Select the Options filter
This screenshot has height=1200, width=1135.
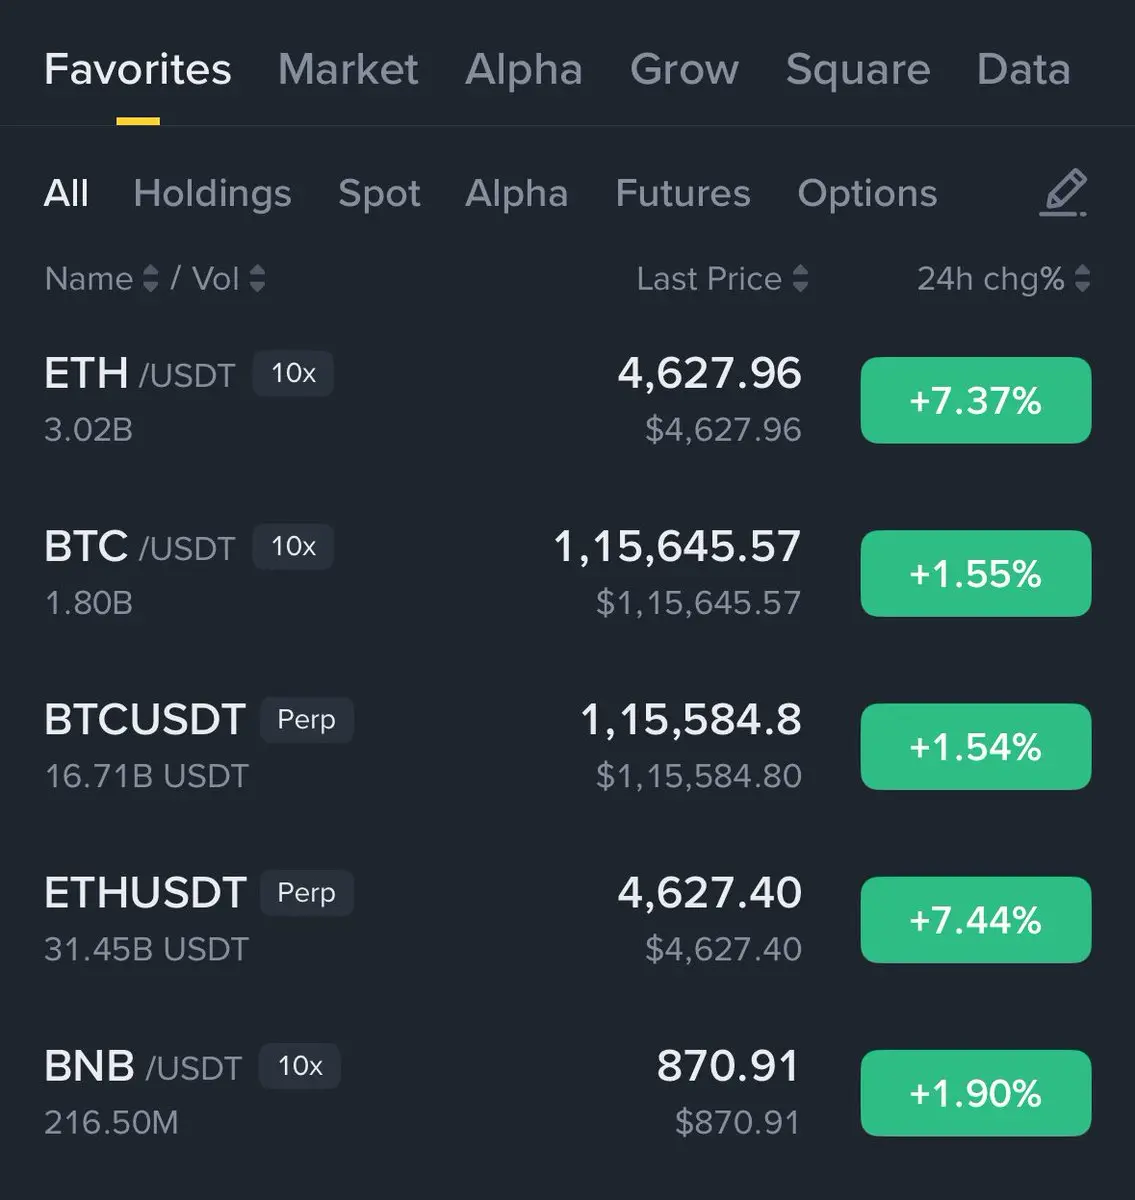867,193
